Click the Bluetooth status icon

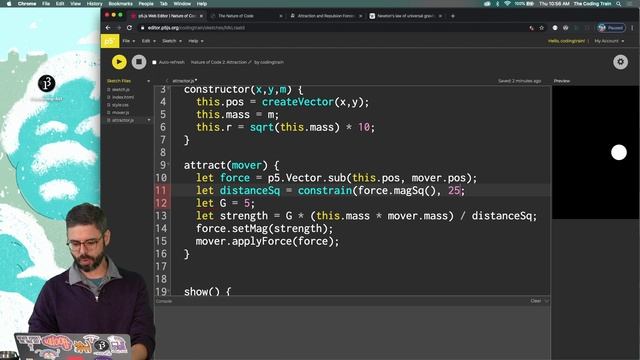[x=497, y=4]
